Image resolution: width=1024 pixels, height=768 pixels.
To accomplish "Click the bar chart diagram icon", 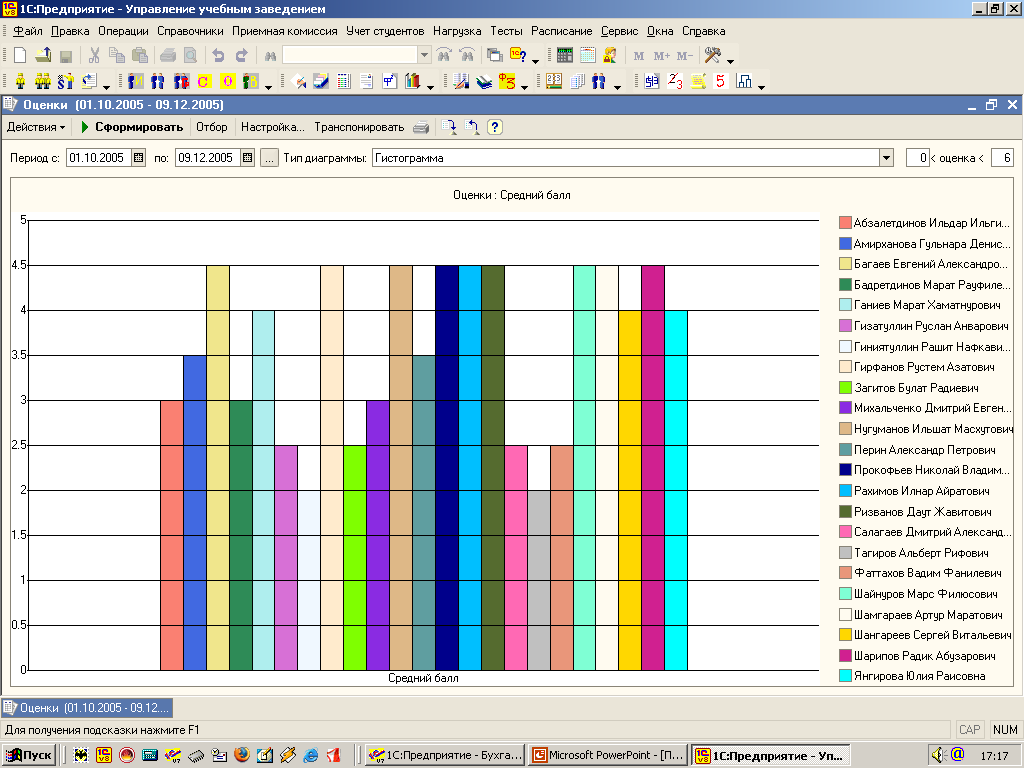I will pos(743,82).
